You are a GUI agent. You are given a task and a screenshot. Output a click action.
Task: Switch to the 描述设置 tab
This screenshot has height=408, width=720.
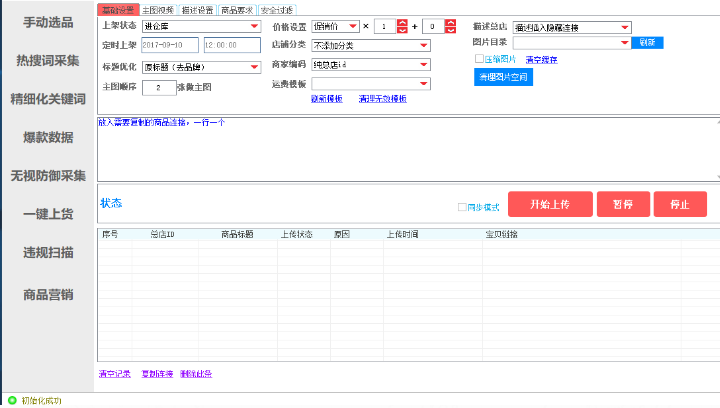(197, 9)
